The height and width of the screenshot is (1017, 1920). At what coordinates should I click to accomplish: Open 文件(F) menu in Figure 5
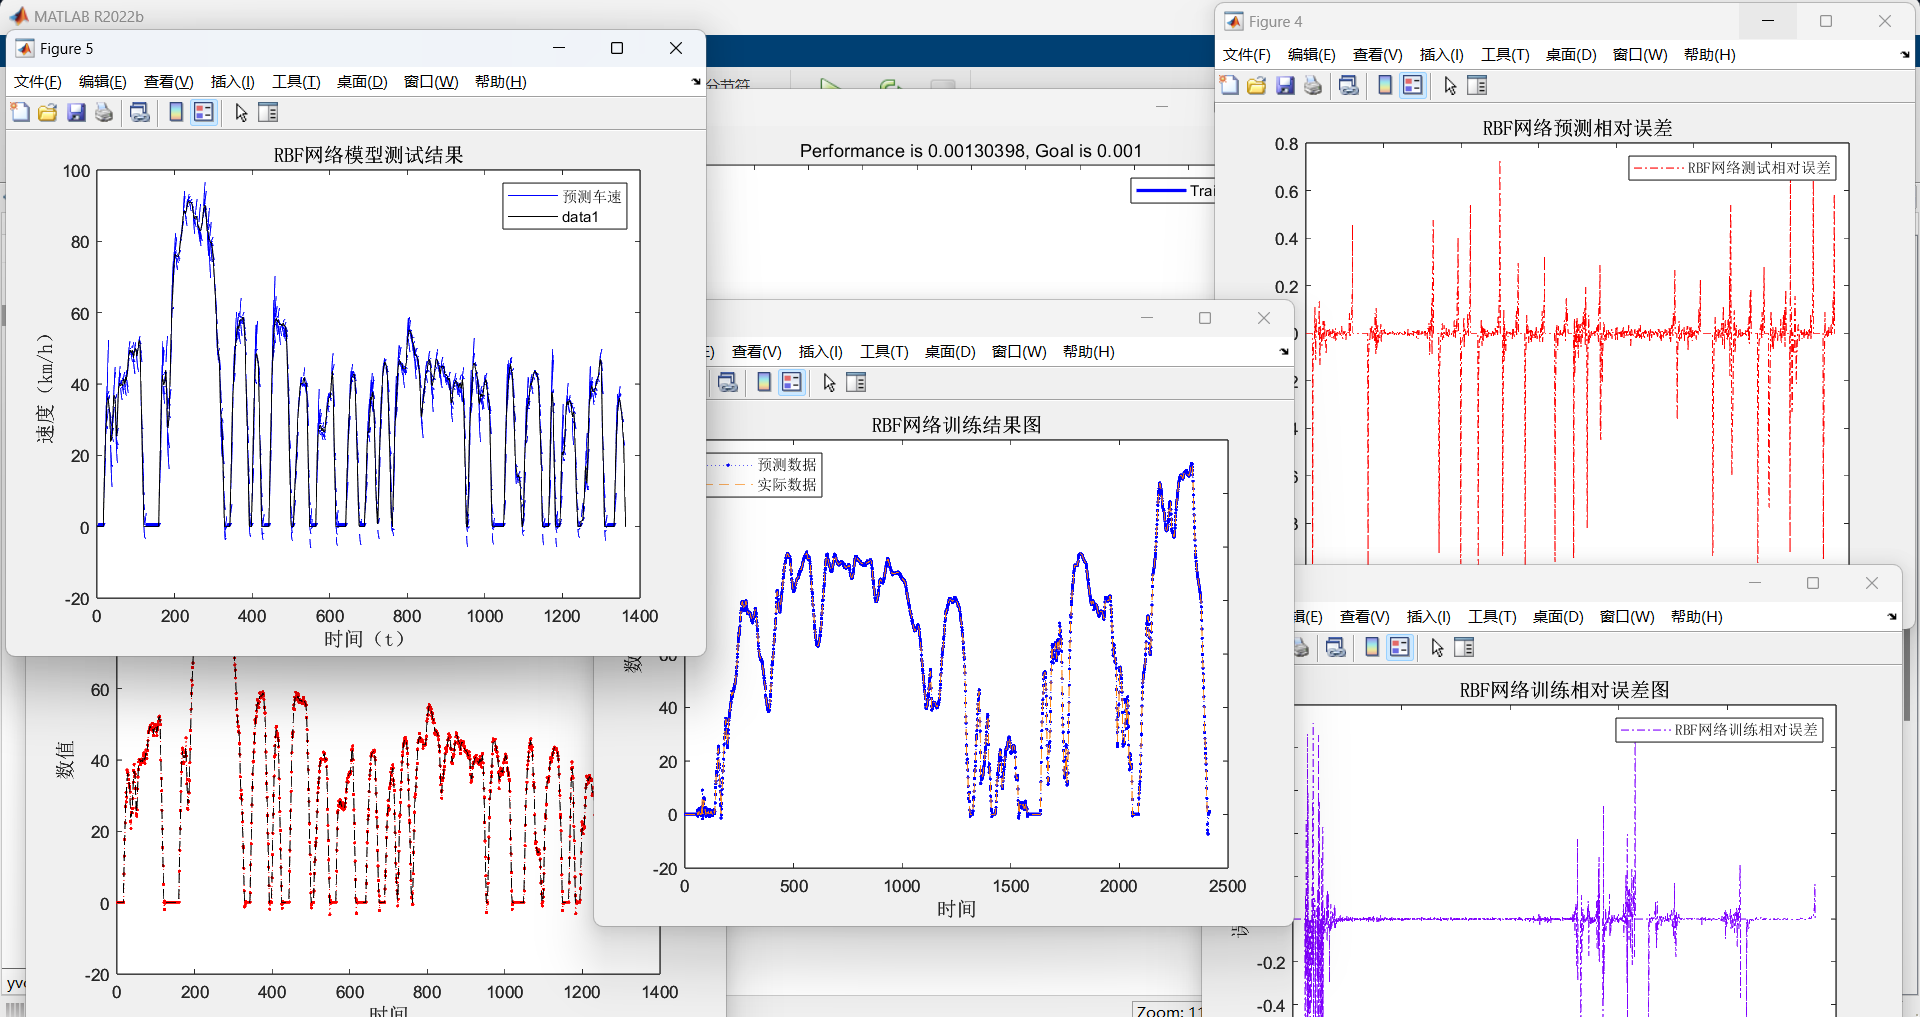(x=38, y=82)
